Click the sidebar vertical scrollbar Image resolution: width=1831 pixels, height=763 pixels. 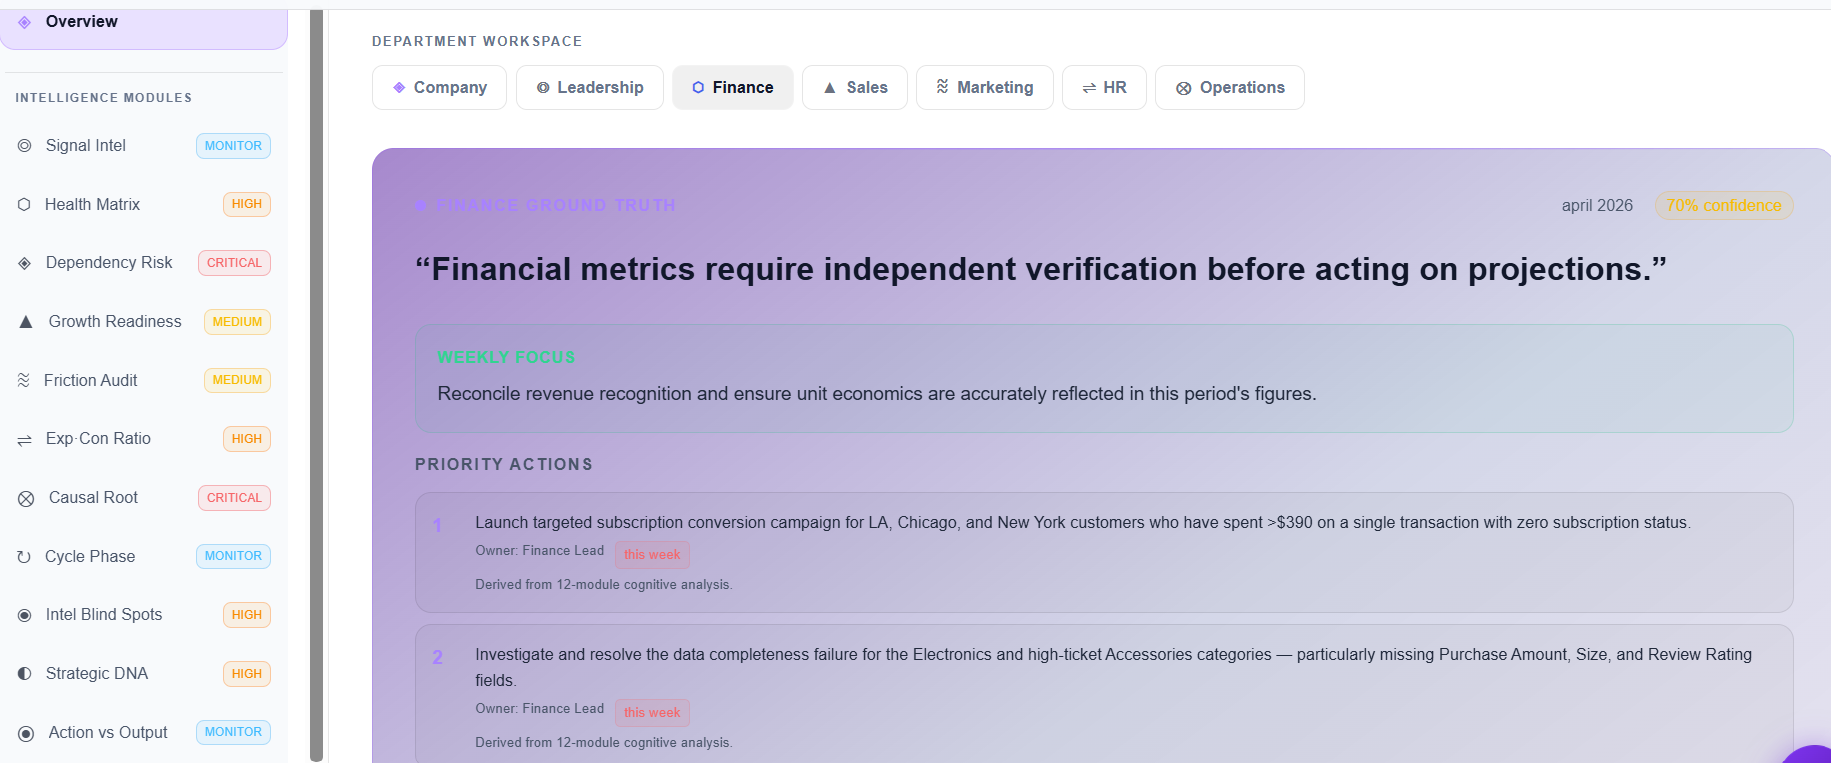[316, 386]
